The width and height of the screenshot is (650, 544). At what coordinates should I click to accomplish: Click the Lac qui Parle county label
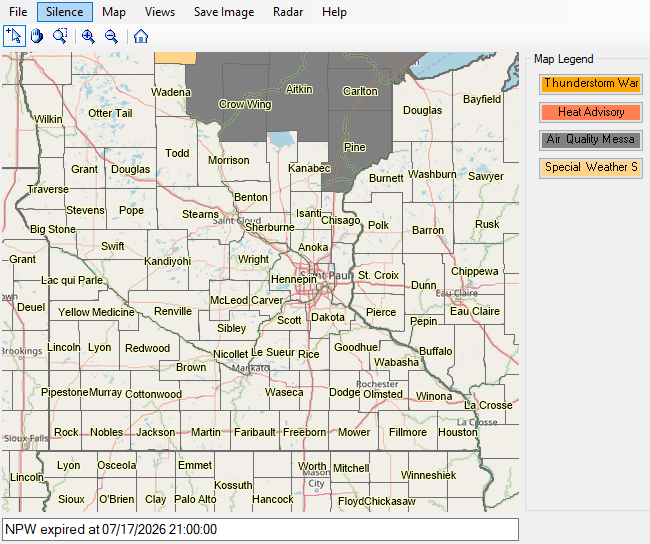coord(72,281)
